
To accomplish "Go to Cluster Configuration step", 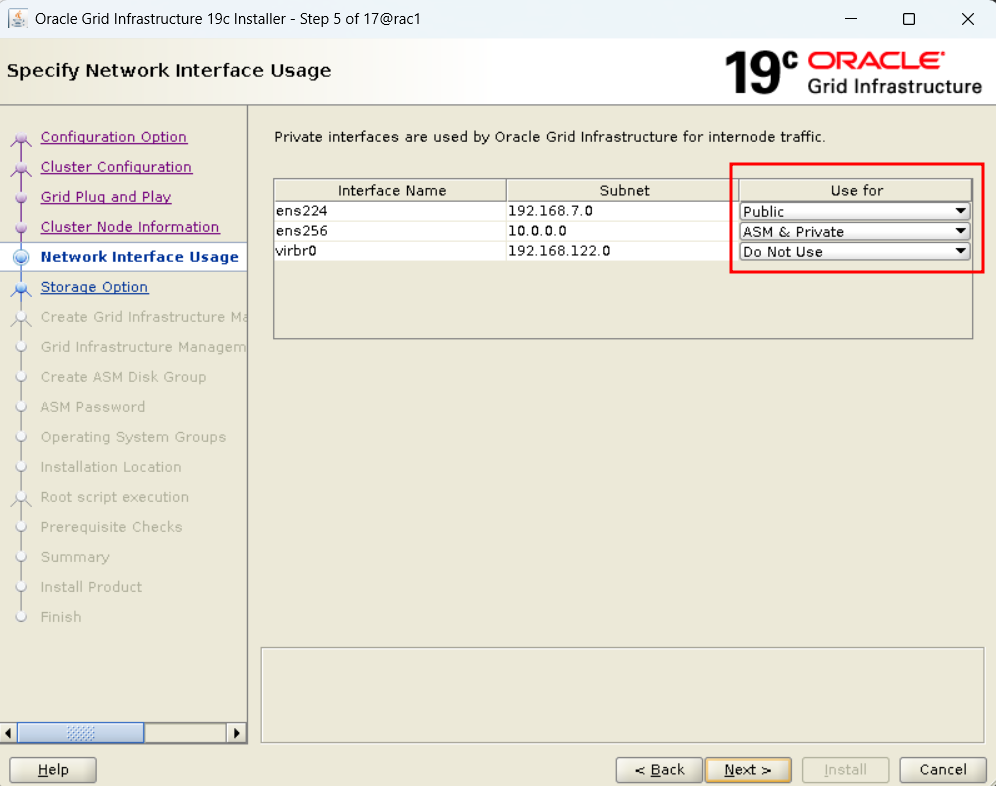I will click(x=116, y=166).
